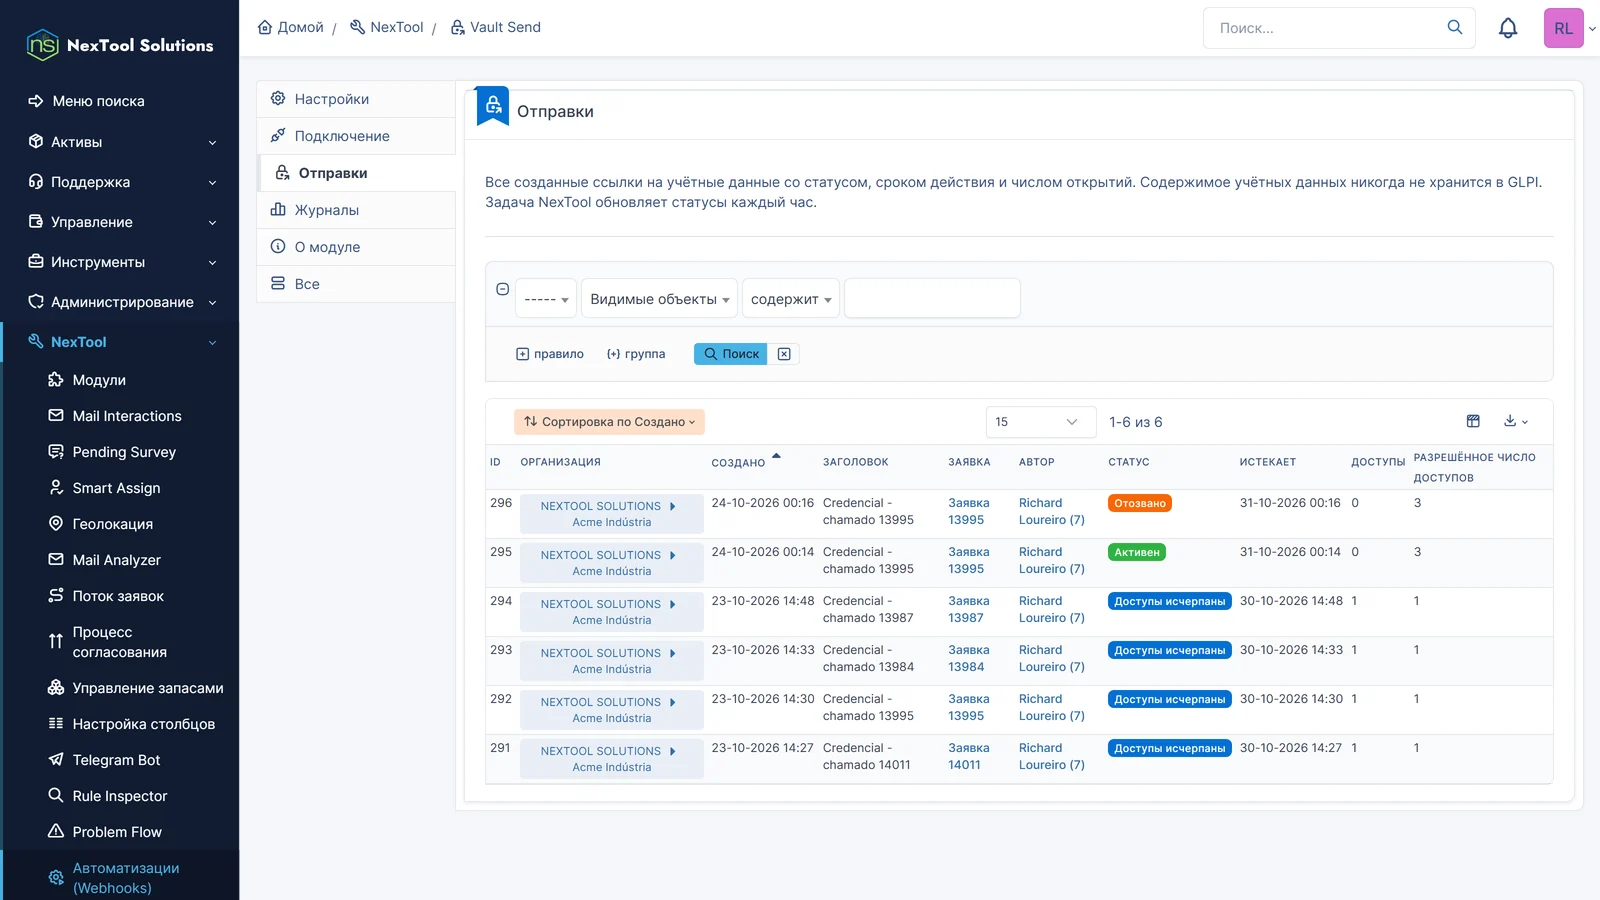
Task: Open Rule Inspector in sidebar
Action: (x=119, y=796)
